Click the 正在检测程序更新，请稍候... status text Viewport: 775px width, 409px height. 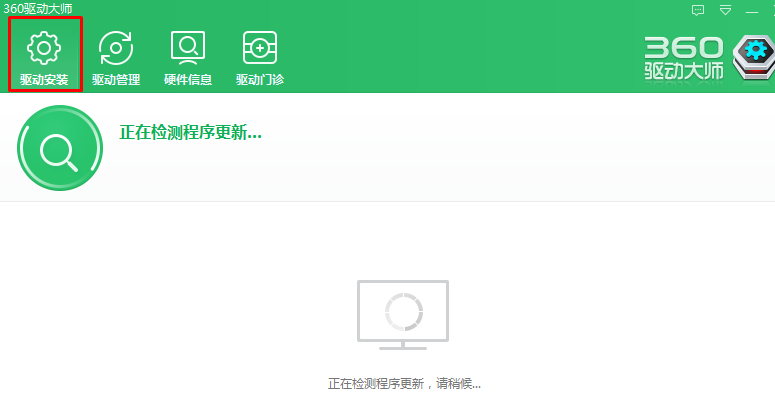coord(404,384)
